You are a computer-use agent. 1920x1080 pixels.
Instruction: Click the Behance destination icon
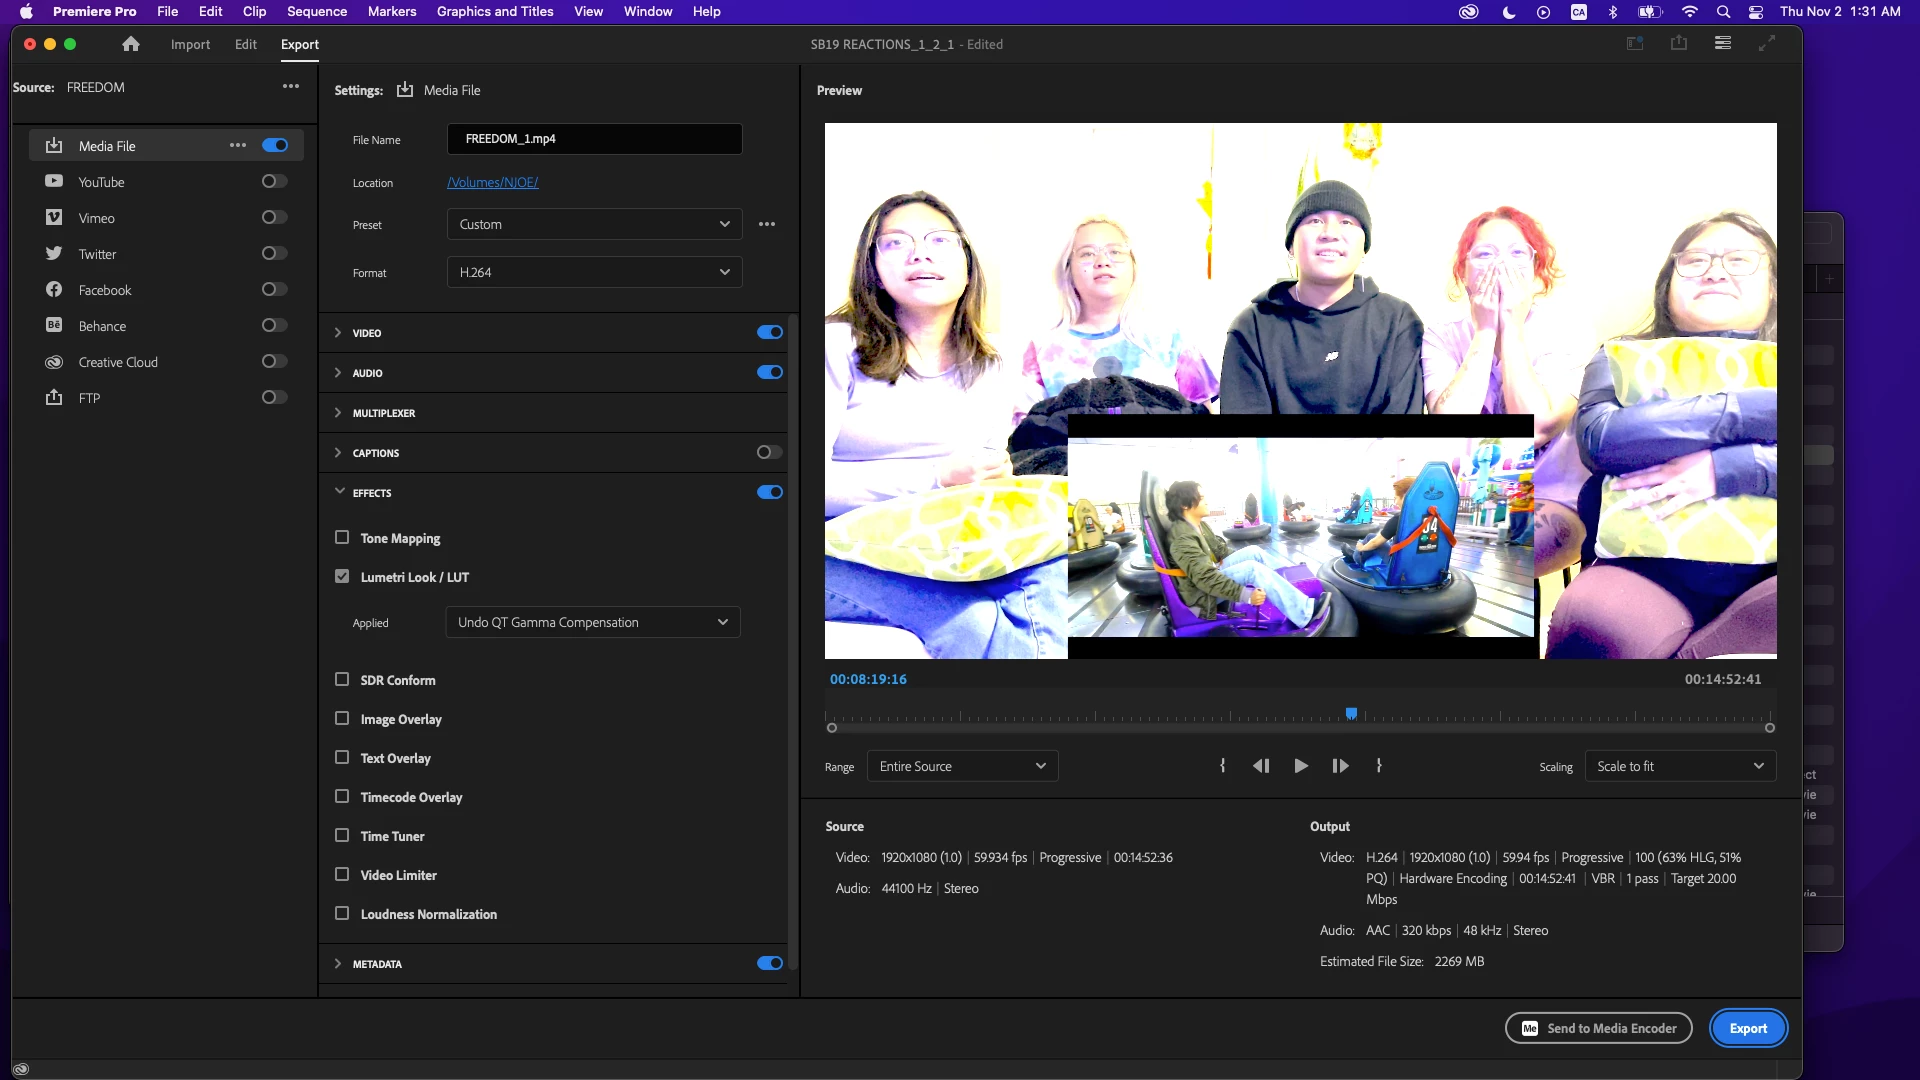click(54, 326)
